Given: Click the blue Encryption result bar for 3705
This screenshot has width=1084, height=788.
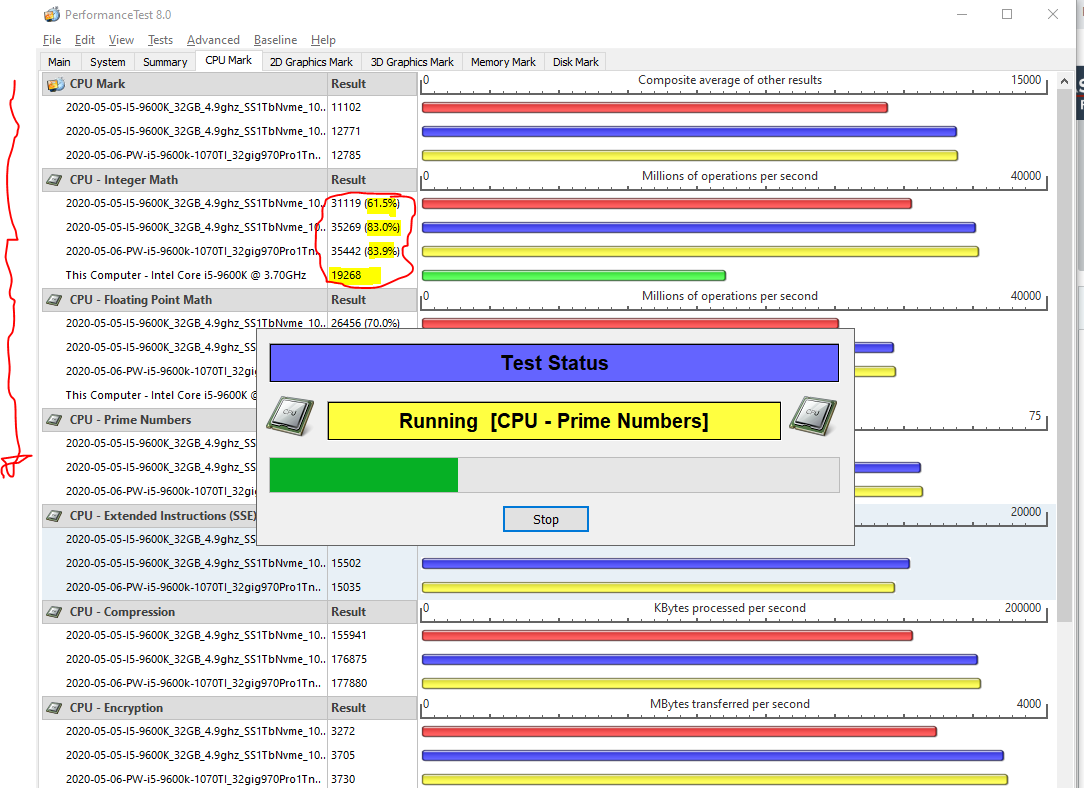Looking at the screenshot, I should (713, 756).
